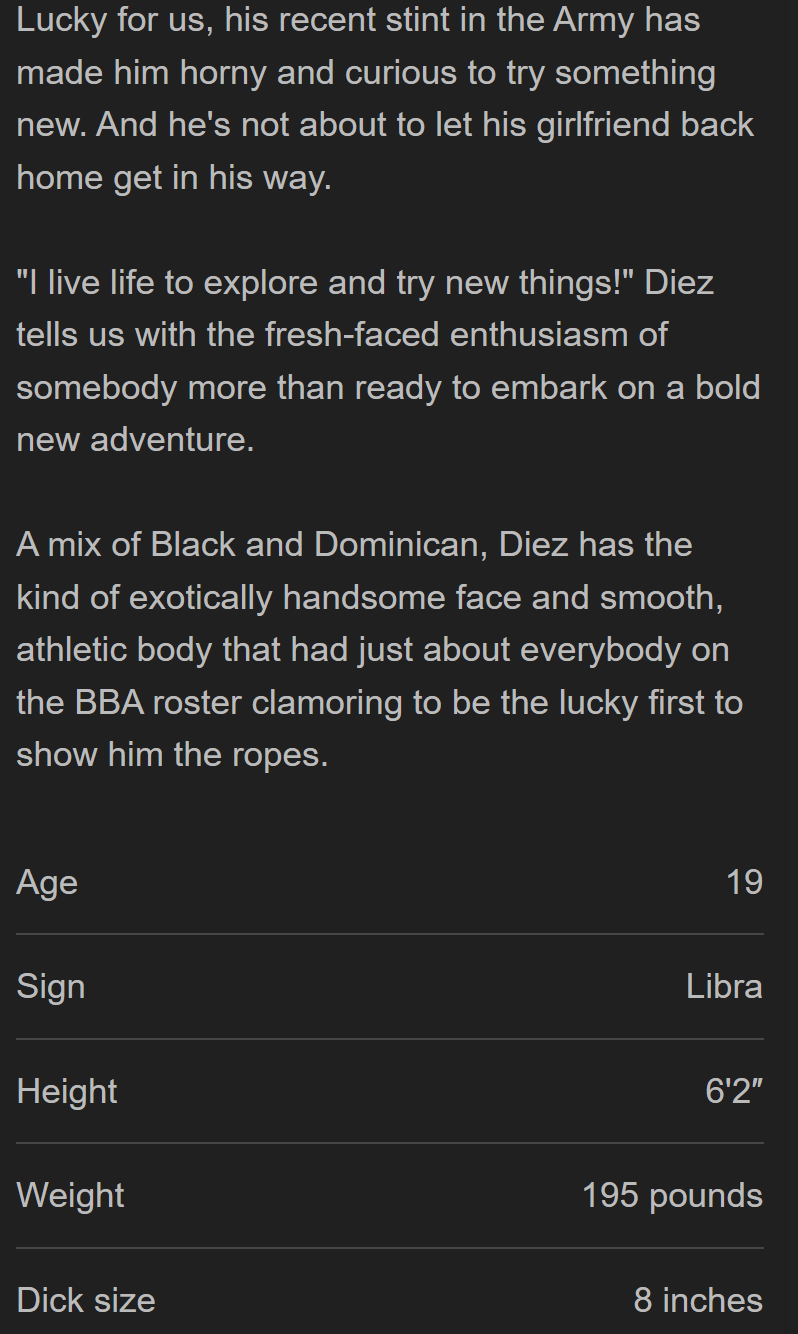Select the "Libra" sign value

[x=724, y=987]
